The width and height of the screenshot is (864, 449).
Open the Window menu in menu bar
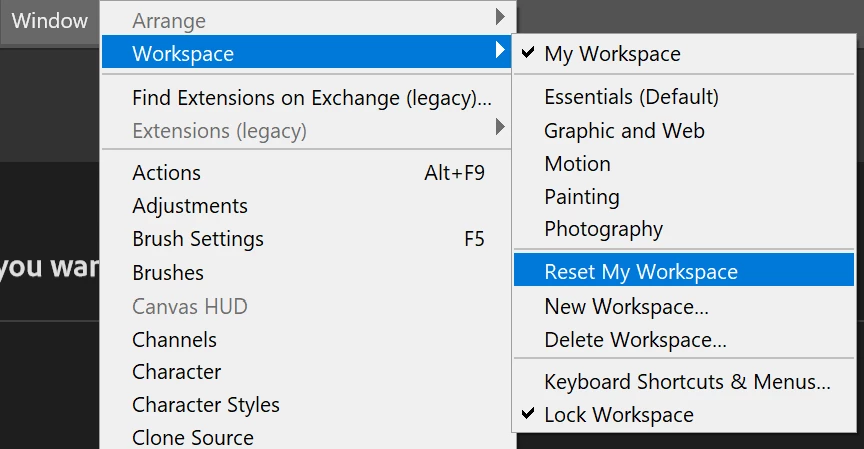coord(49,21)
